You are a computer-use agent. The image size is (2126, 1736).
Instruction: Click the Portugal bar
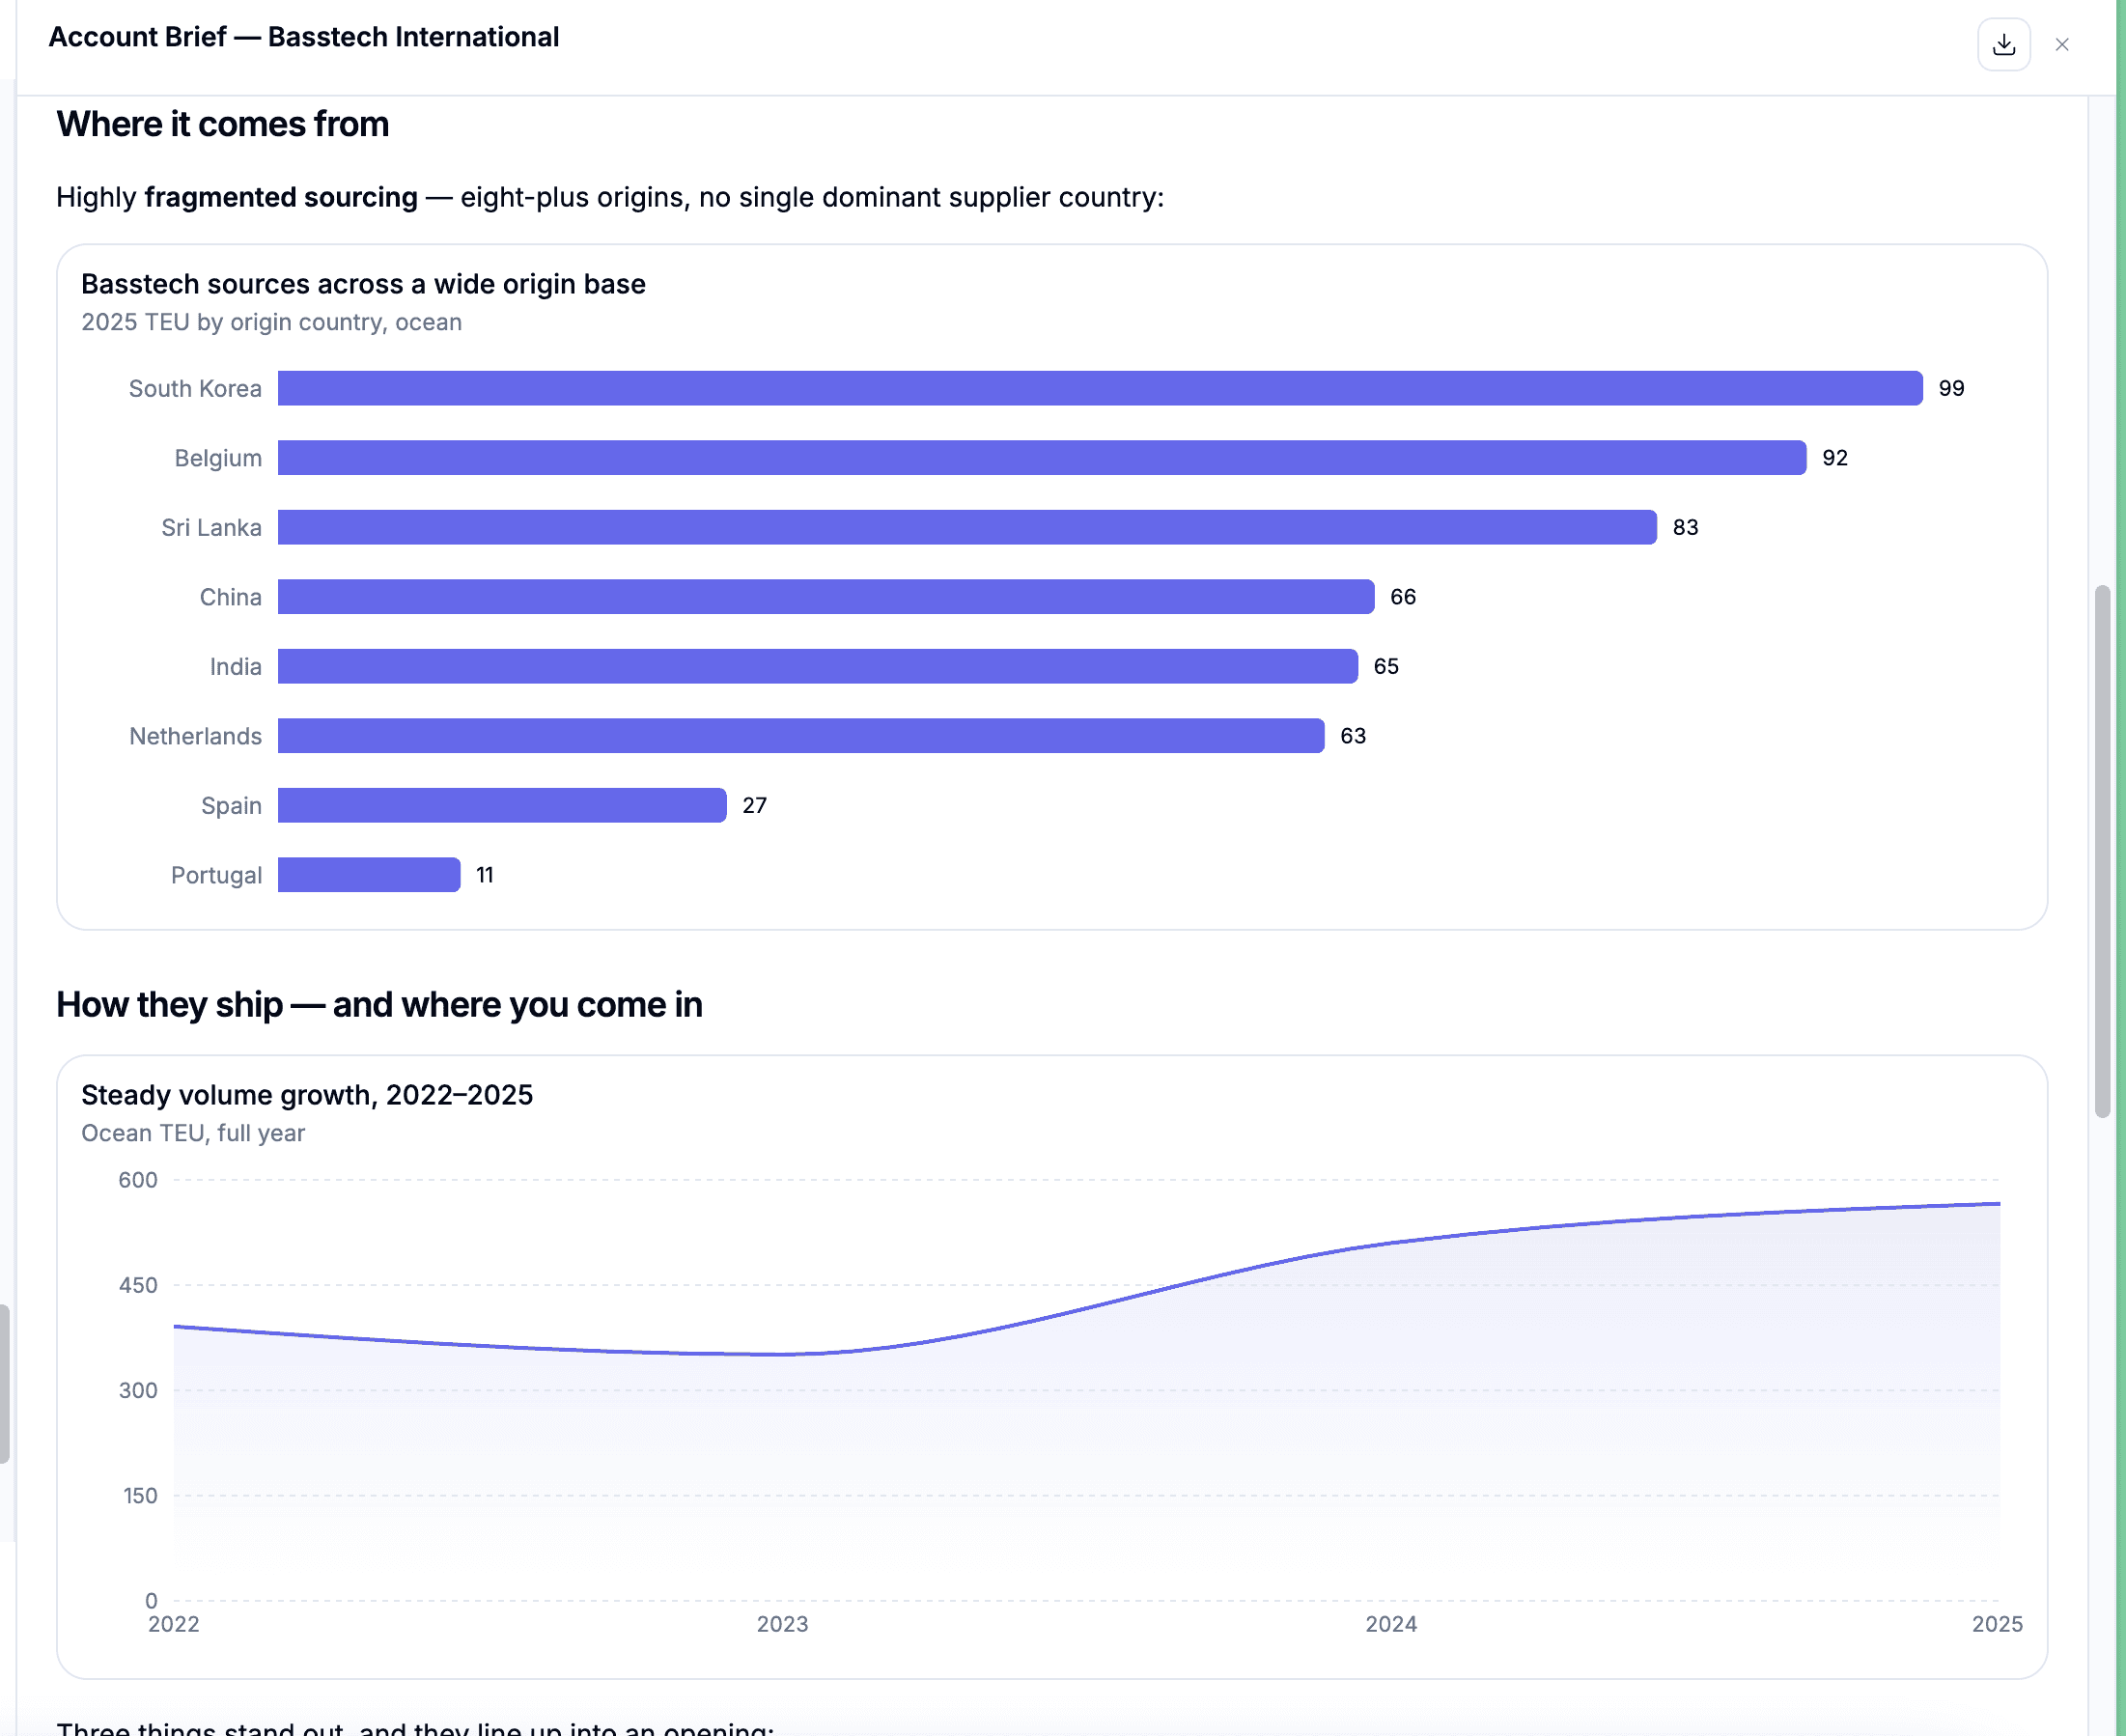point(369,875)
